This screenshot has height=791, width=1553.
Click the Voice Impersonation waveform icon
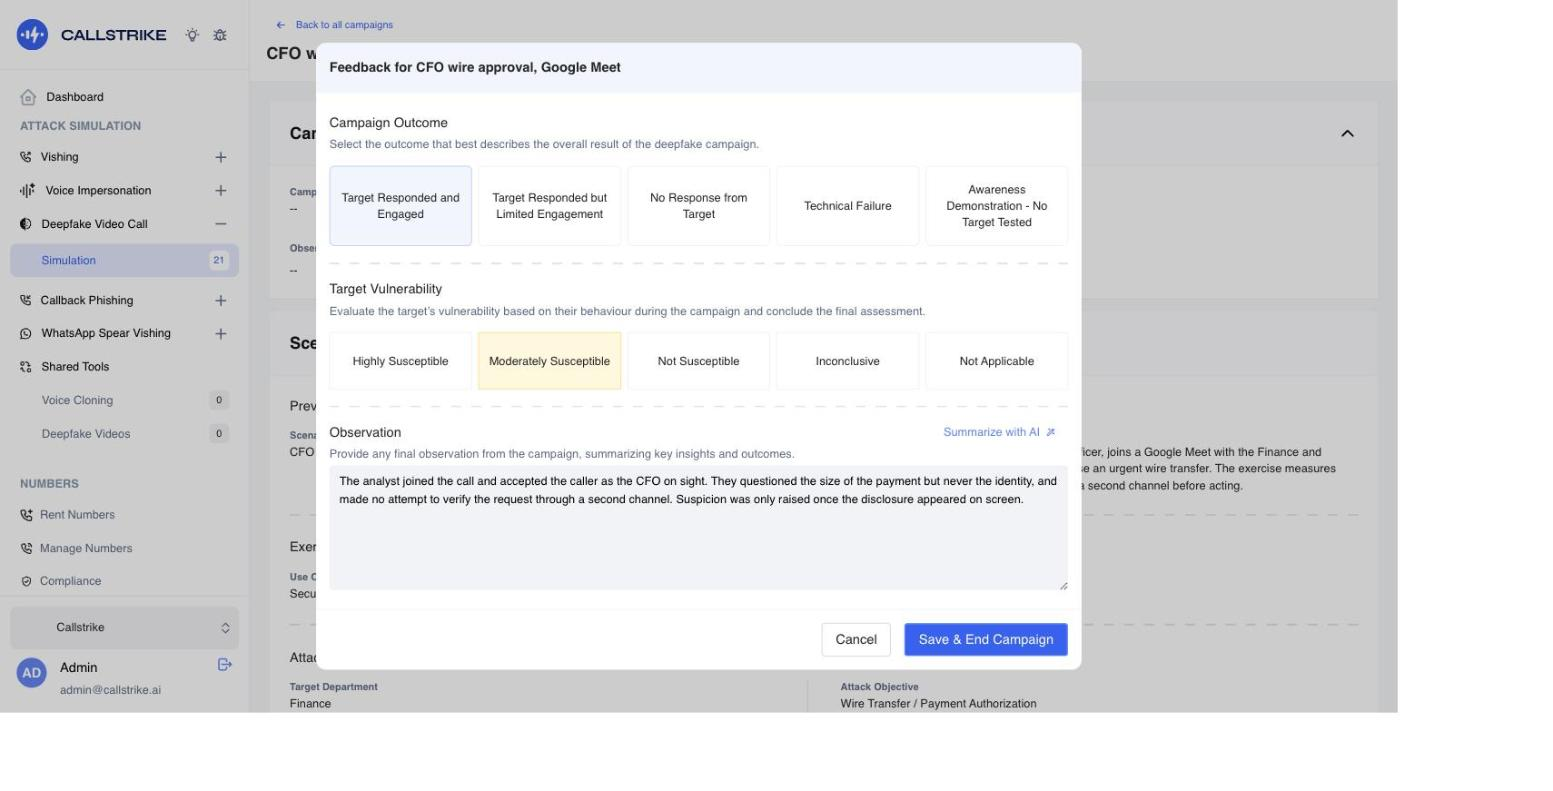point(27,190)
